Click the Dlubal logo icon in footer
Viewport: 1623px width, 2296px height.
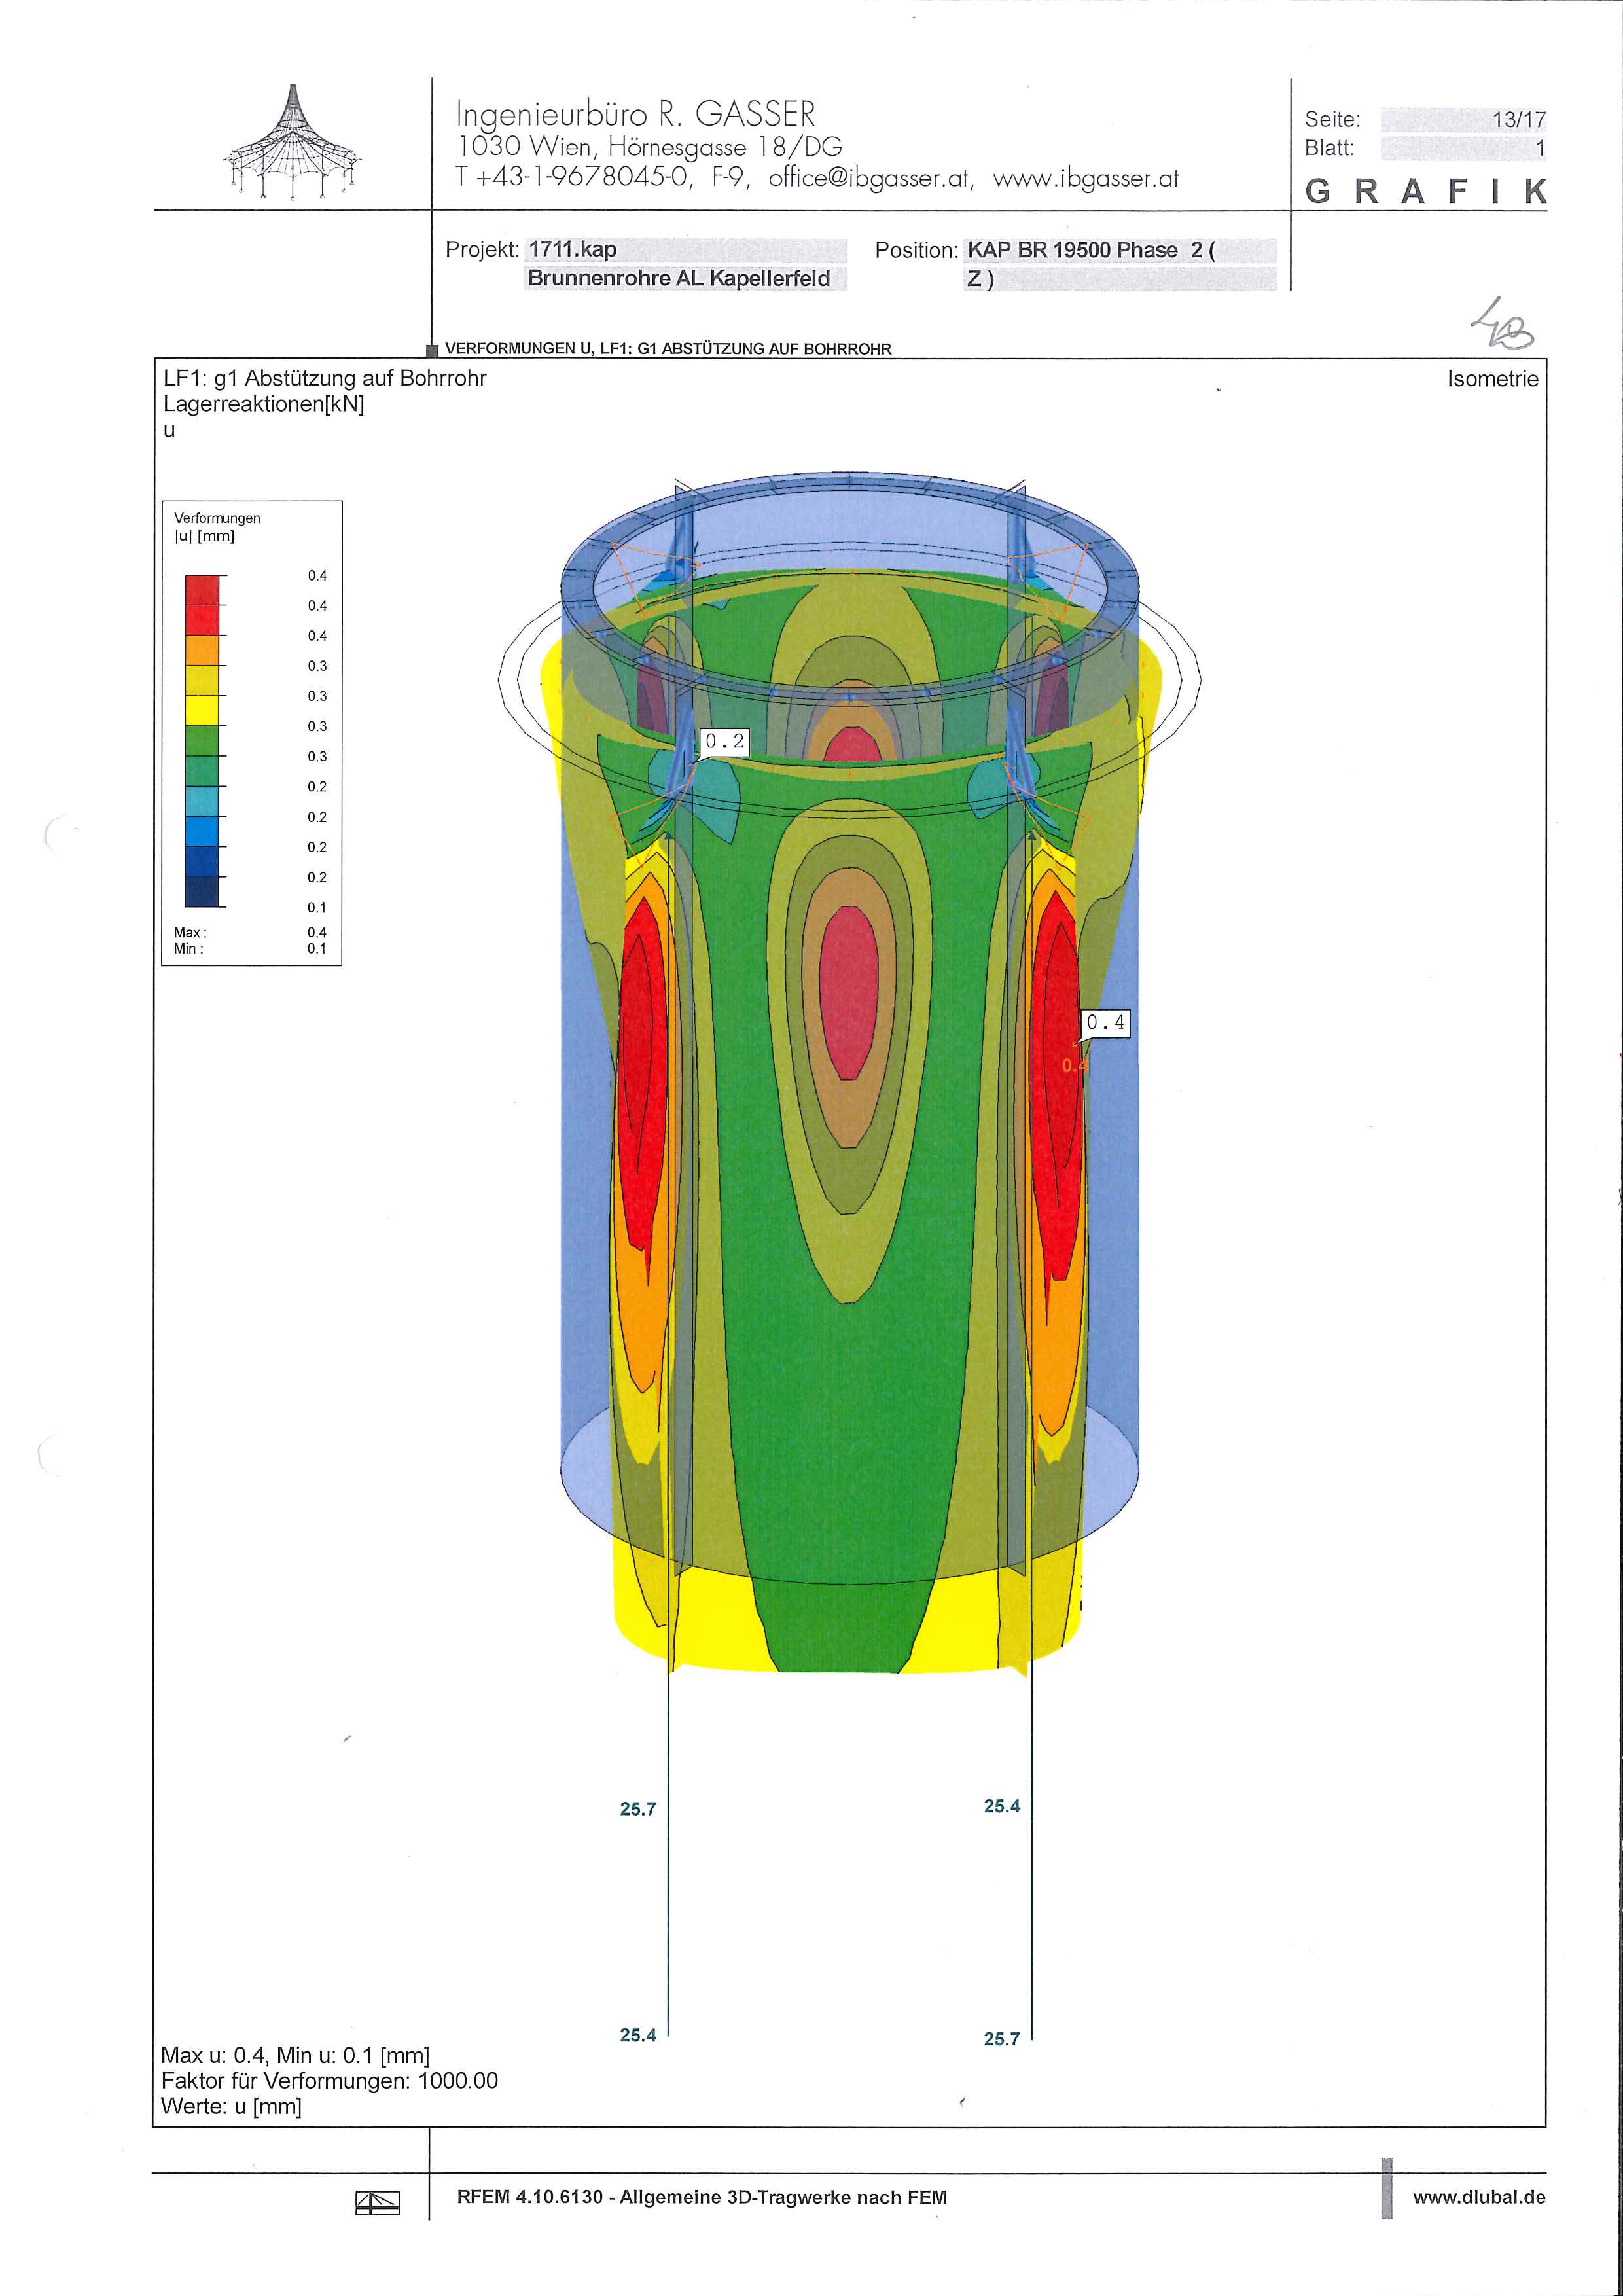(x=377, y=2202)
